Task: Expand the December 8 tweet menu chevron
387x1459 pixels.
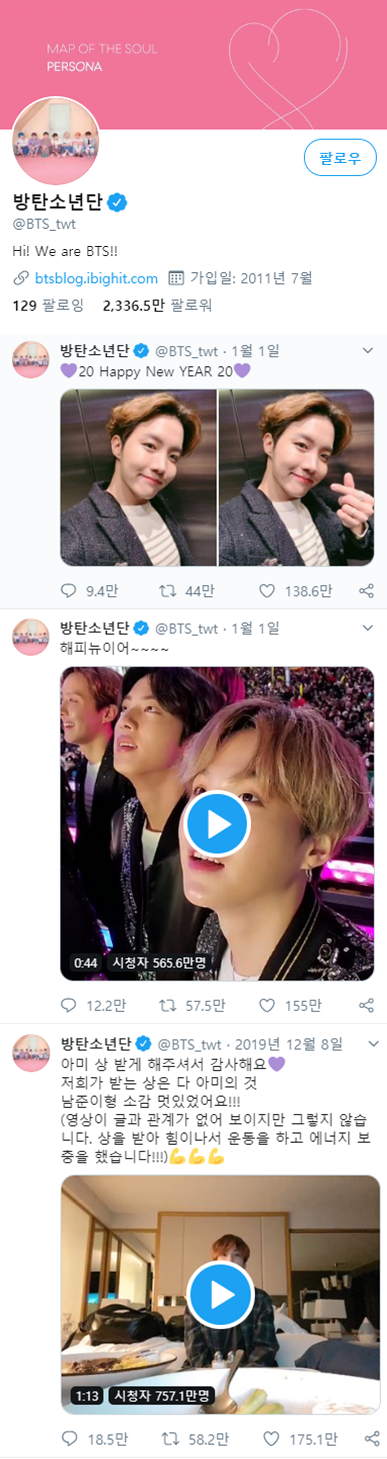Action: [x=367, y=1043]
